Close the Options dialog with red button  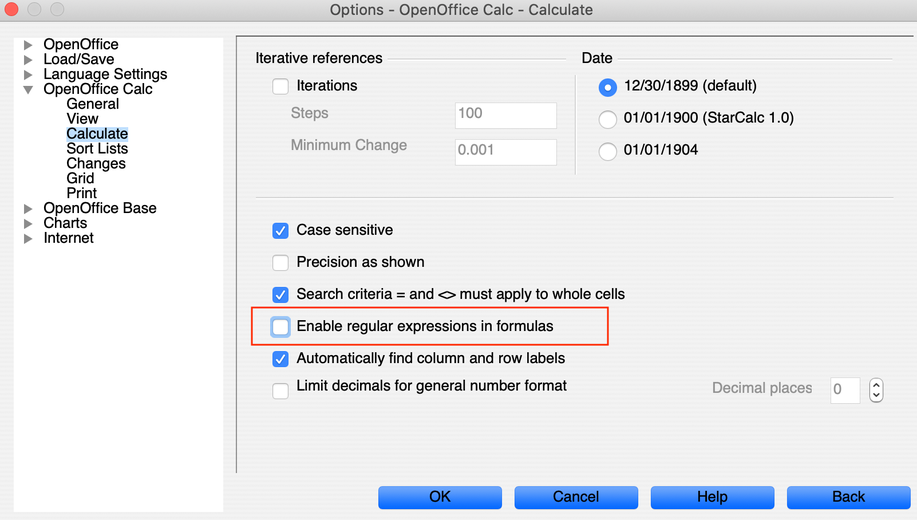coord(11,9)
